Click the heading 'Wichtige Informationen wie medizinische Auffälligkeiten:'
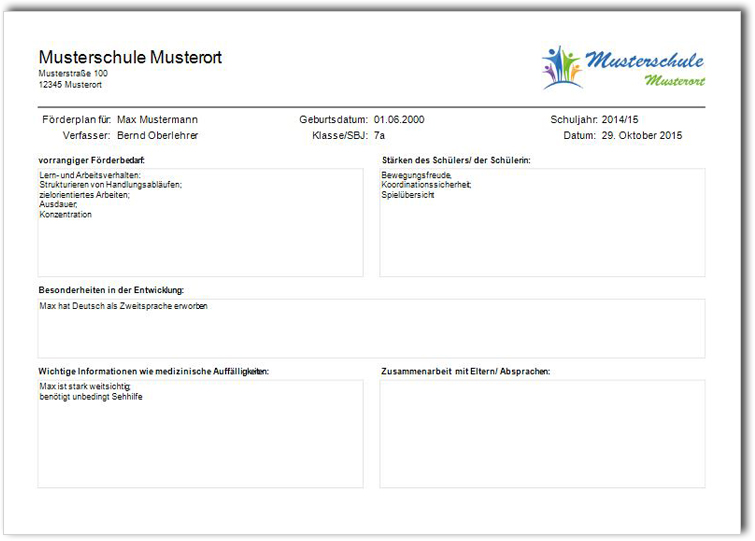 [x=154, y=372]
